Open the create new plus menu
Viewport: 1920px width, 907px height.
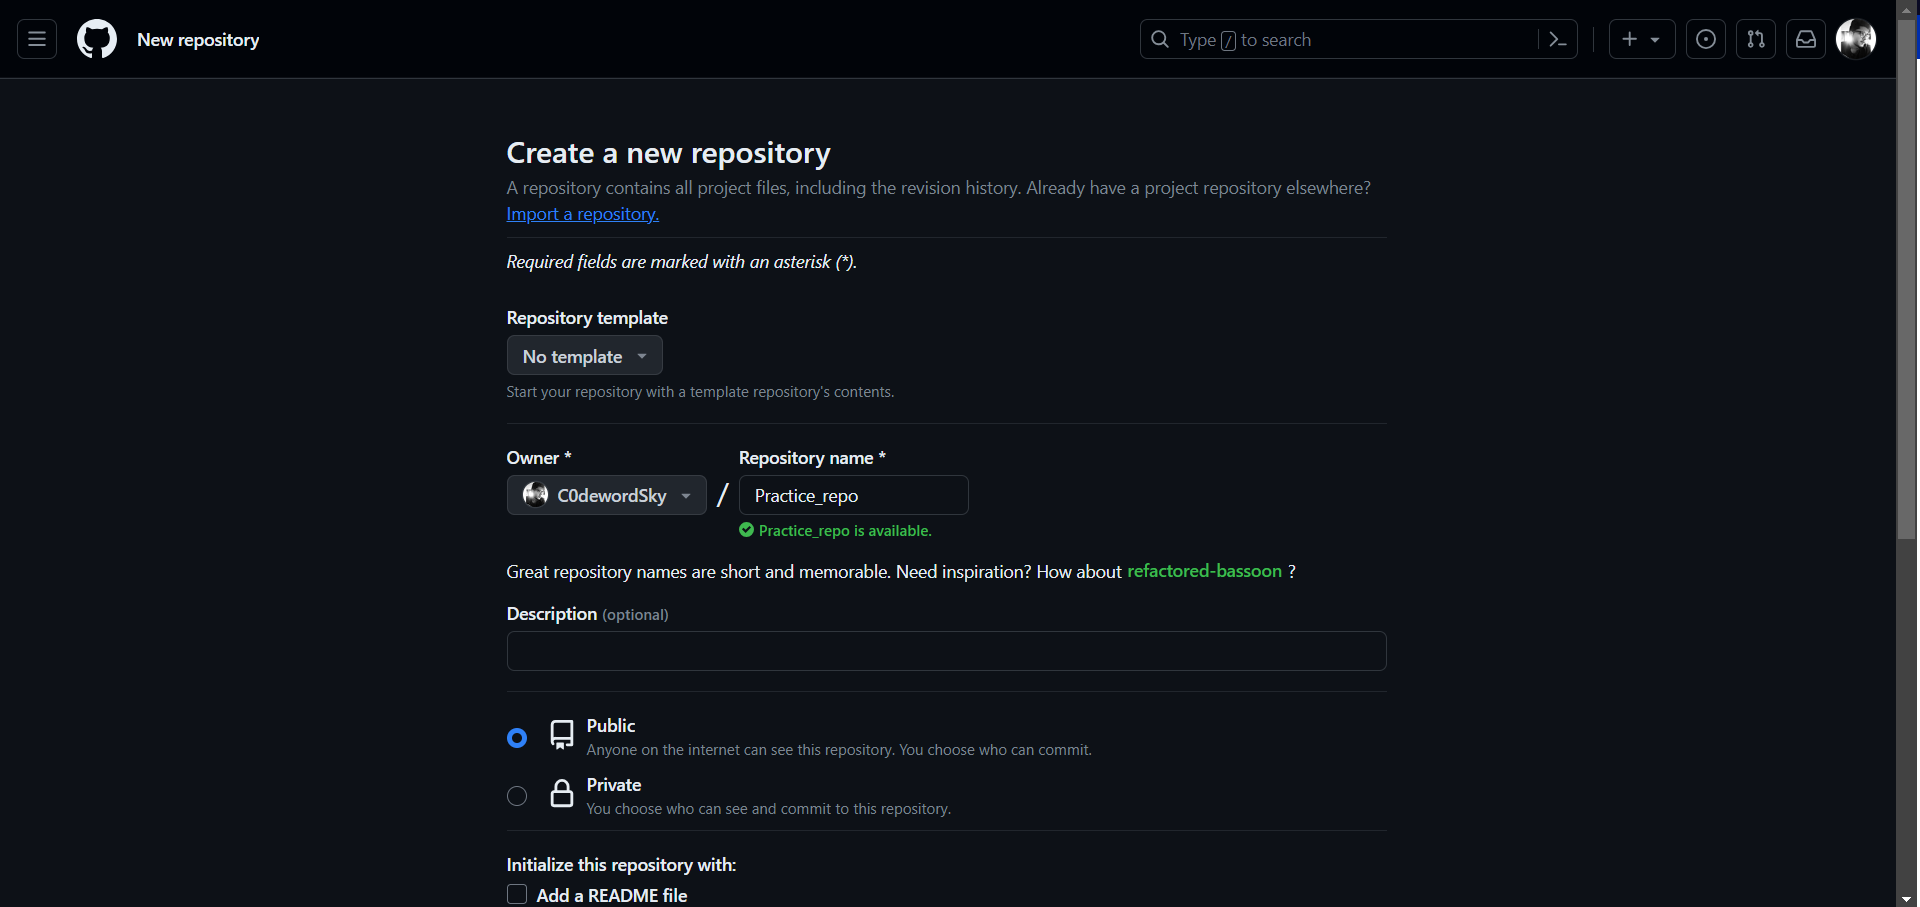(1642, 39)
